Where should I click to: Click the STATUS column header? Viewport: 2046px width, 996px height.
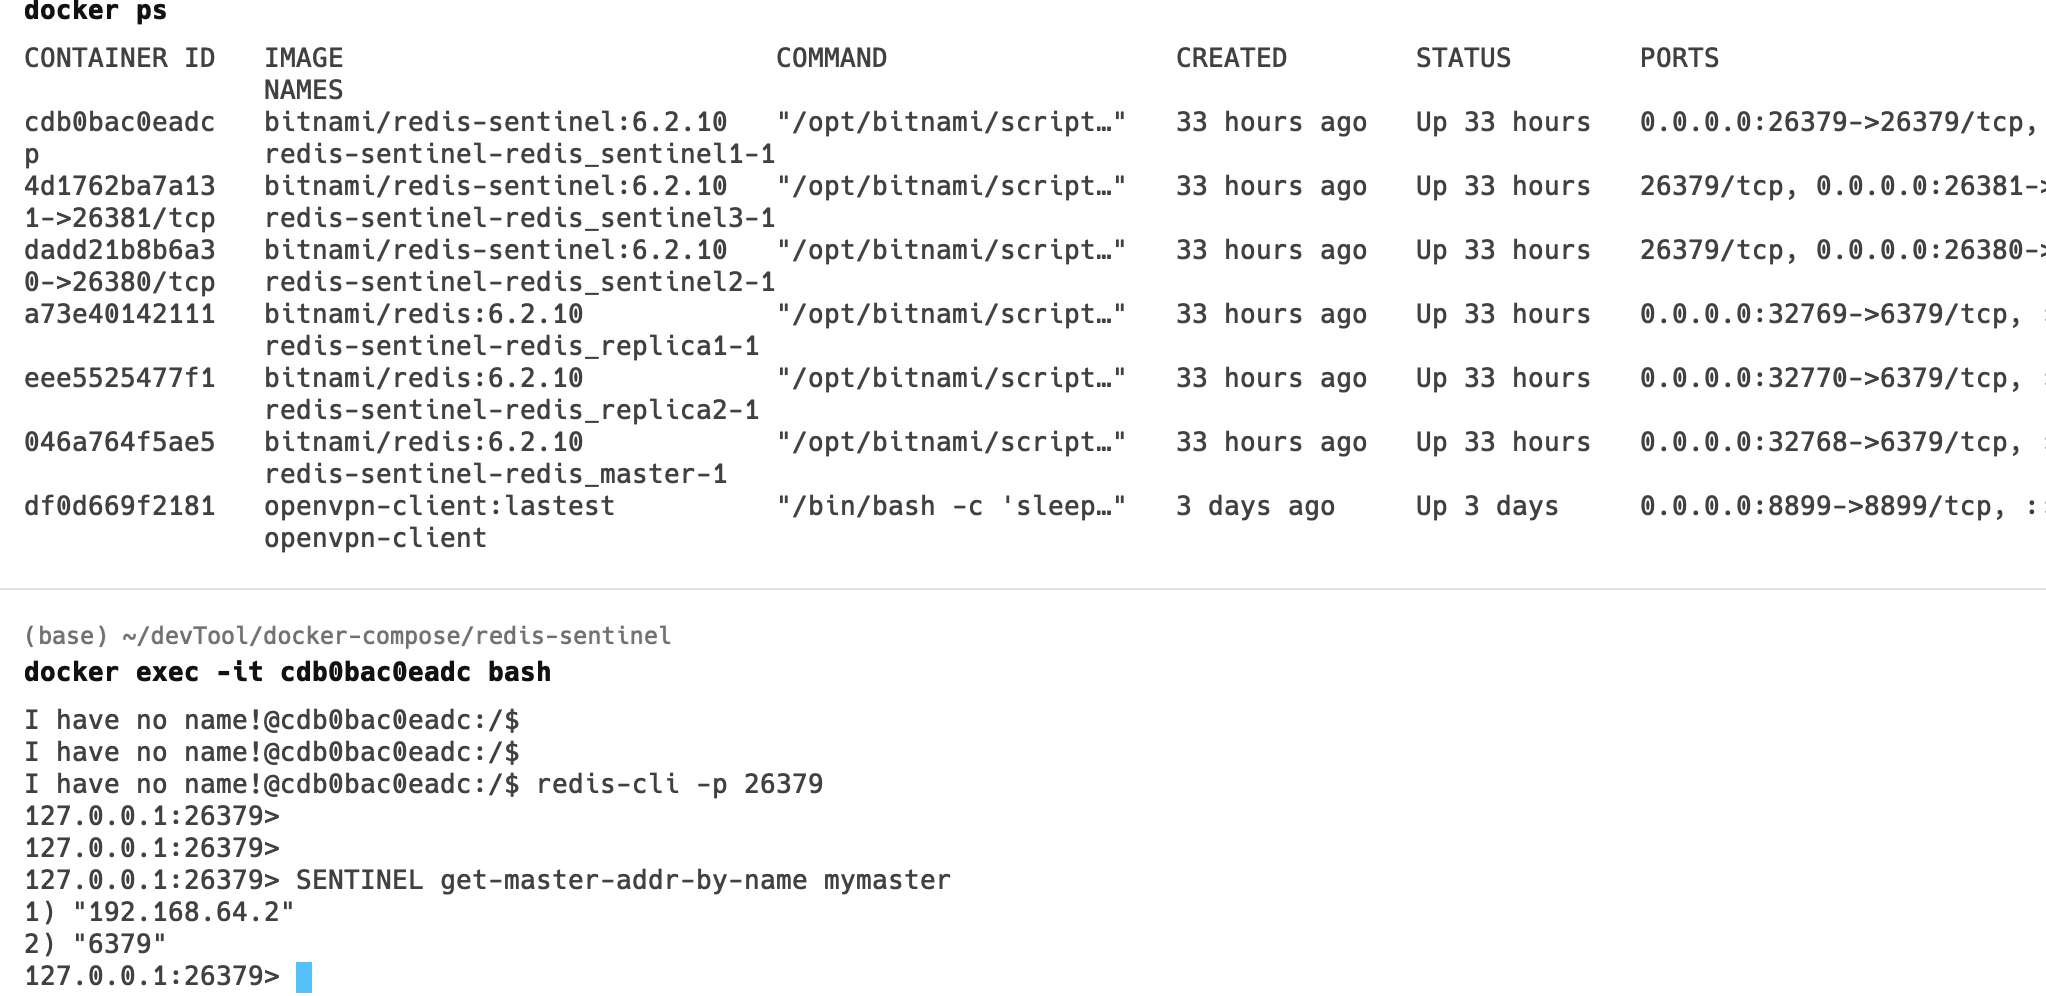point(1462,58)
